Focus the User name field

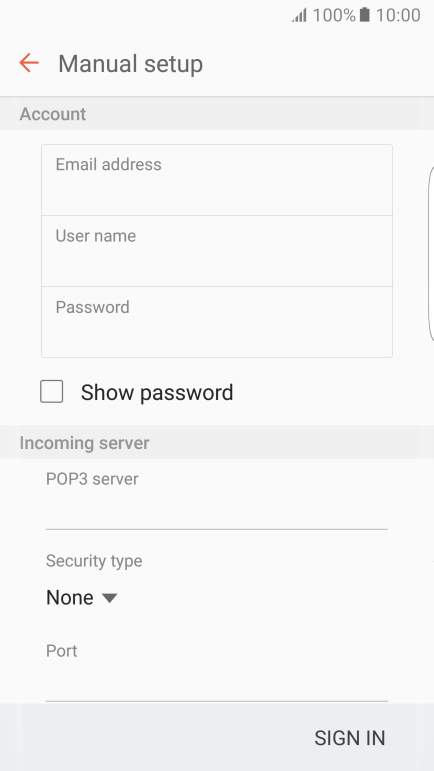217,251
